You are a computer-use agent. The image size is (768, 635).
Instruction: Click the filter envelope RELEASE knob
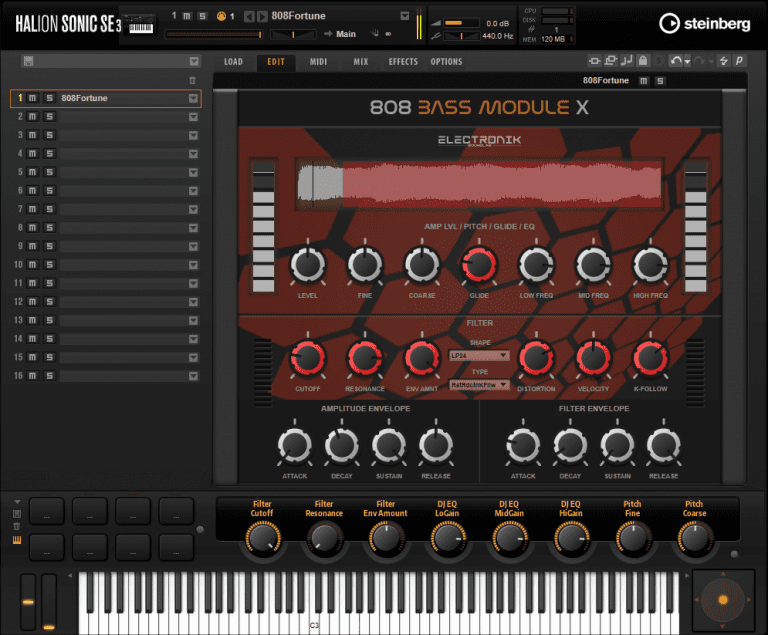(x=664, y=445)
